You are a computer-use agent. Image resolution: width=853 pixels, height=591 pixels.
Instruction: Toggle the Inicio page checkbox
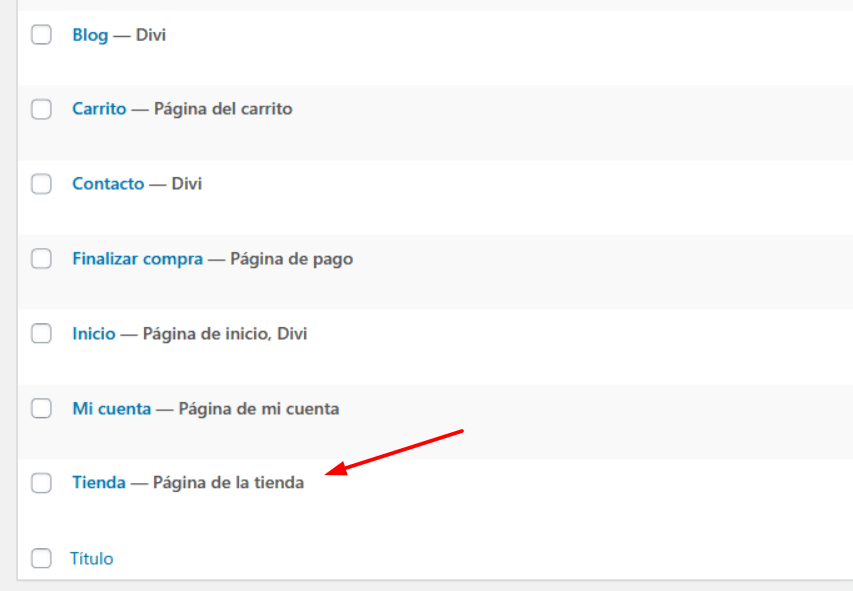coord(41,334)
